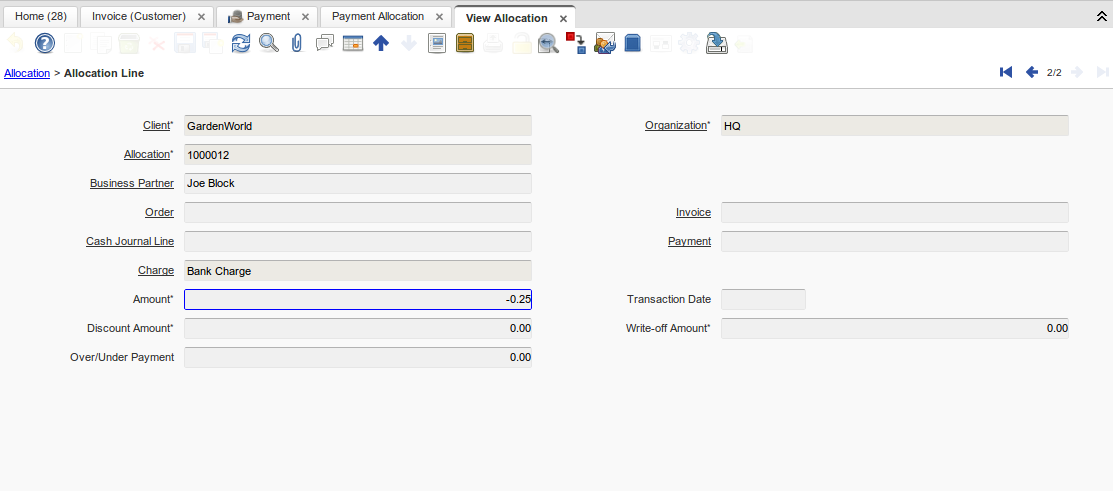
Task: Open Find Record magnifier icon
Action: 269,43
